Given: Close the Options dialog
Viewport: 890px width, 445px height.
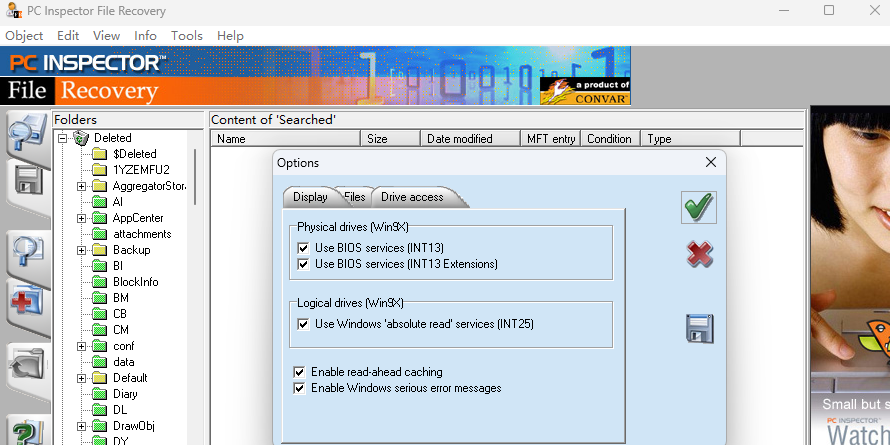Looking at the screenshot, I should [x=711, y=162].
